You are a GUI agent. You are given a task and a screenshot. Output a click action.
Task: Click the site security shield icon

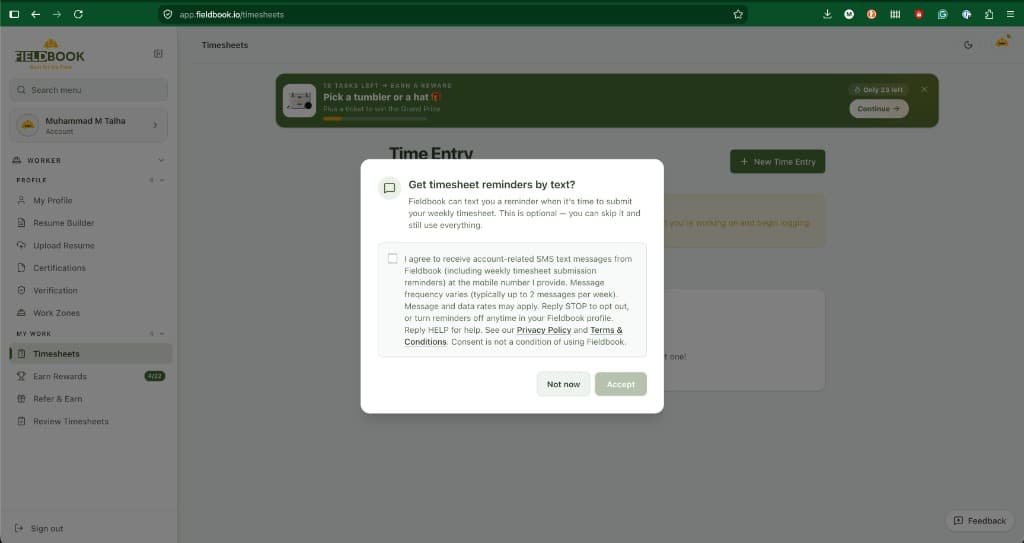pos(168,14)
